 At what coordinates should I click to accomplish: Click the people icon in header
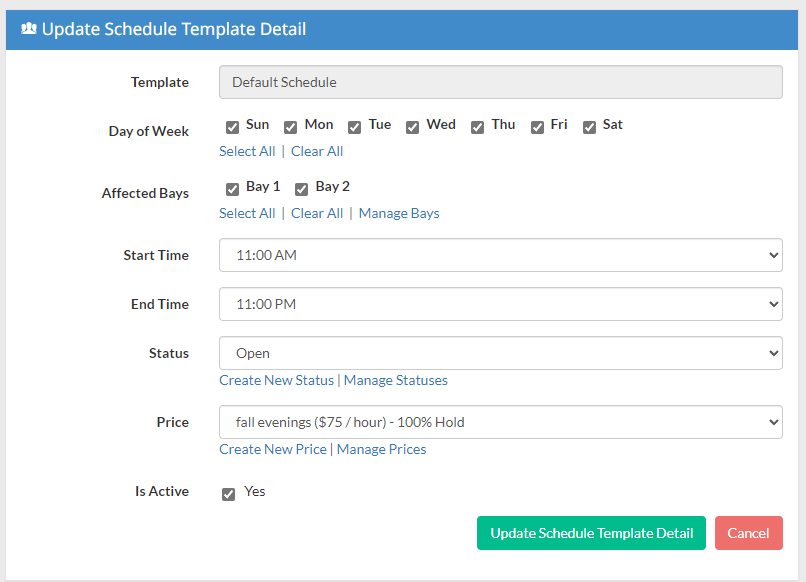29,29
